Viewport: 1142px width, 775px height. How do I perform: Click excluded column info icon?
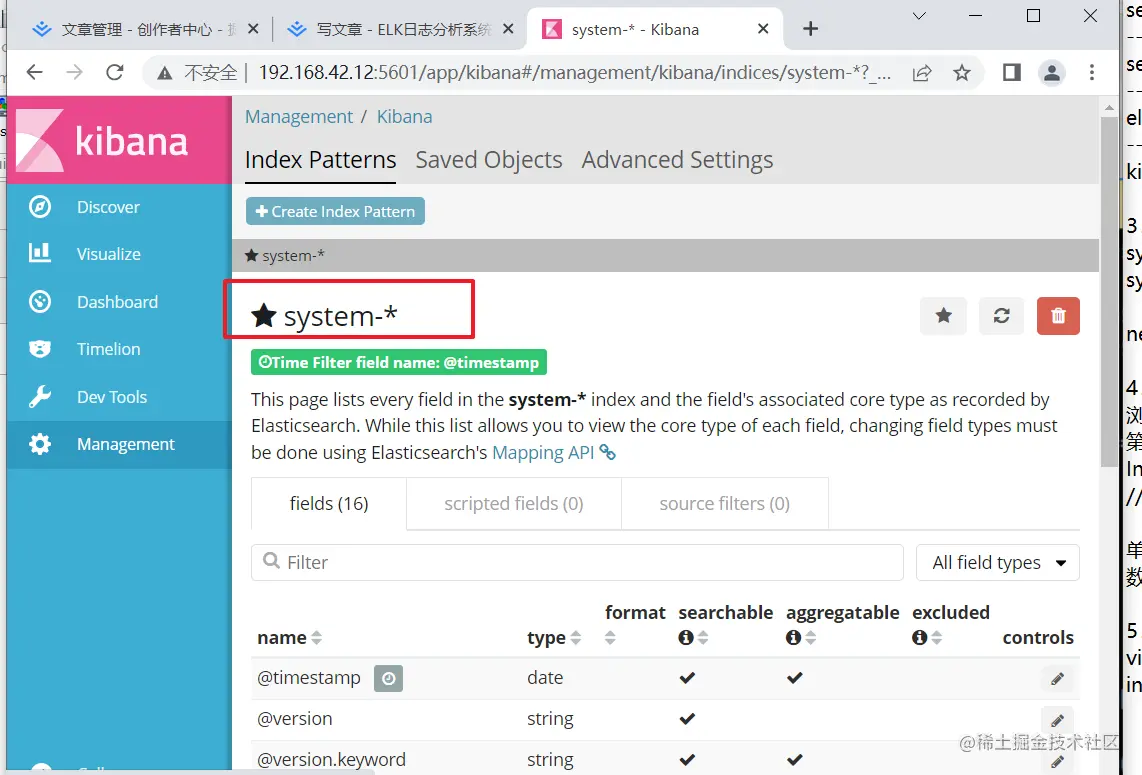[919, 638]
